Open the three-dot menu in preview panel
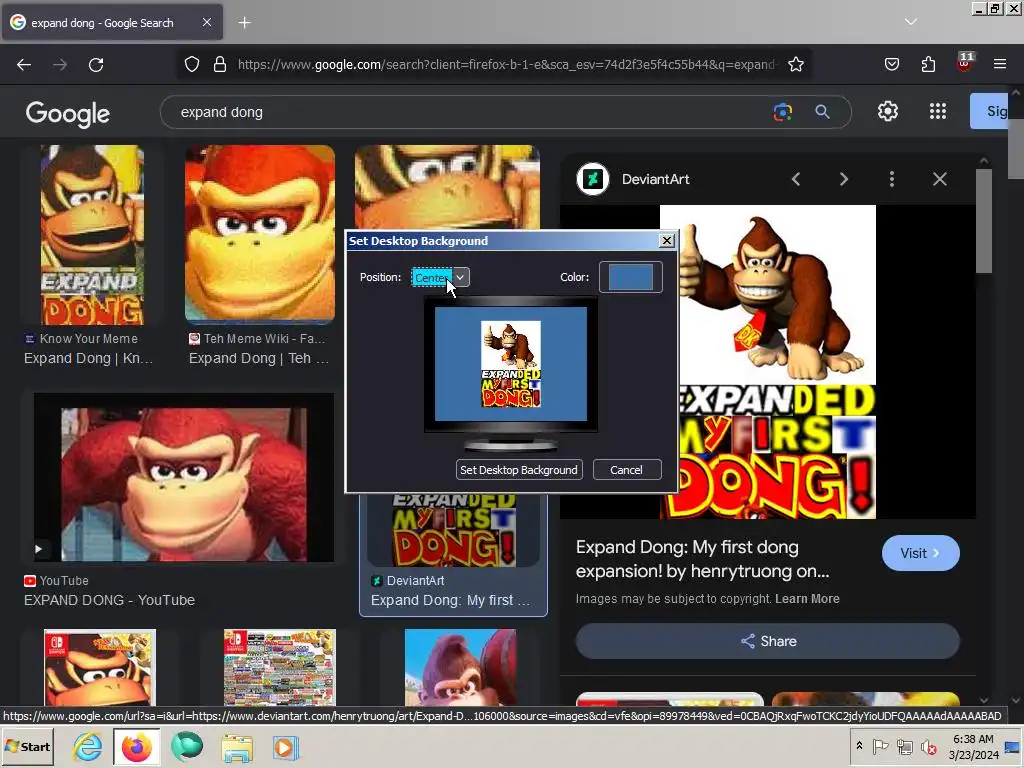The height and width of the screenshot is (768, 1024). [x=891, y=179]
